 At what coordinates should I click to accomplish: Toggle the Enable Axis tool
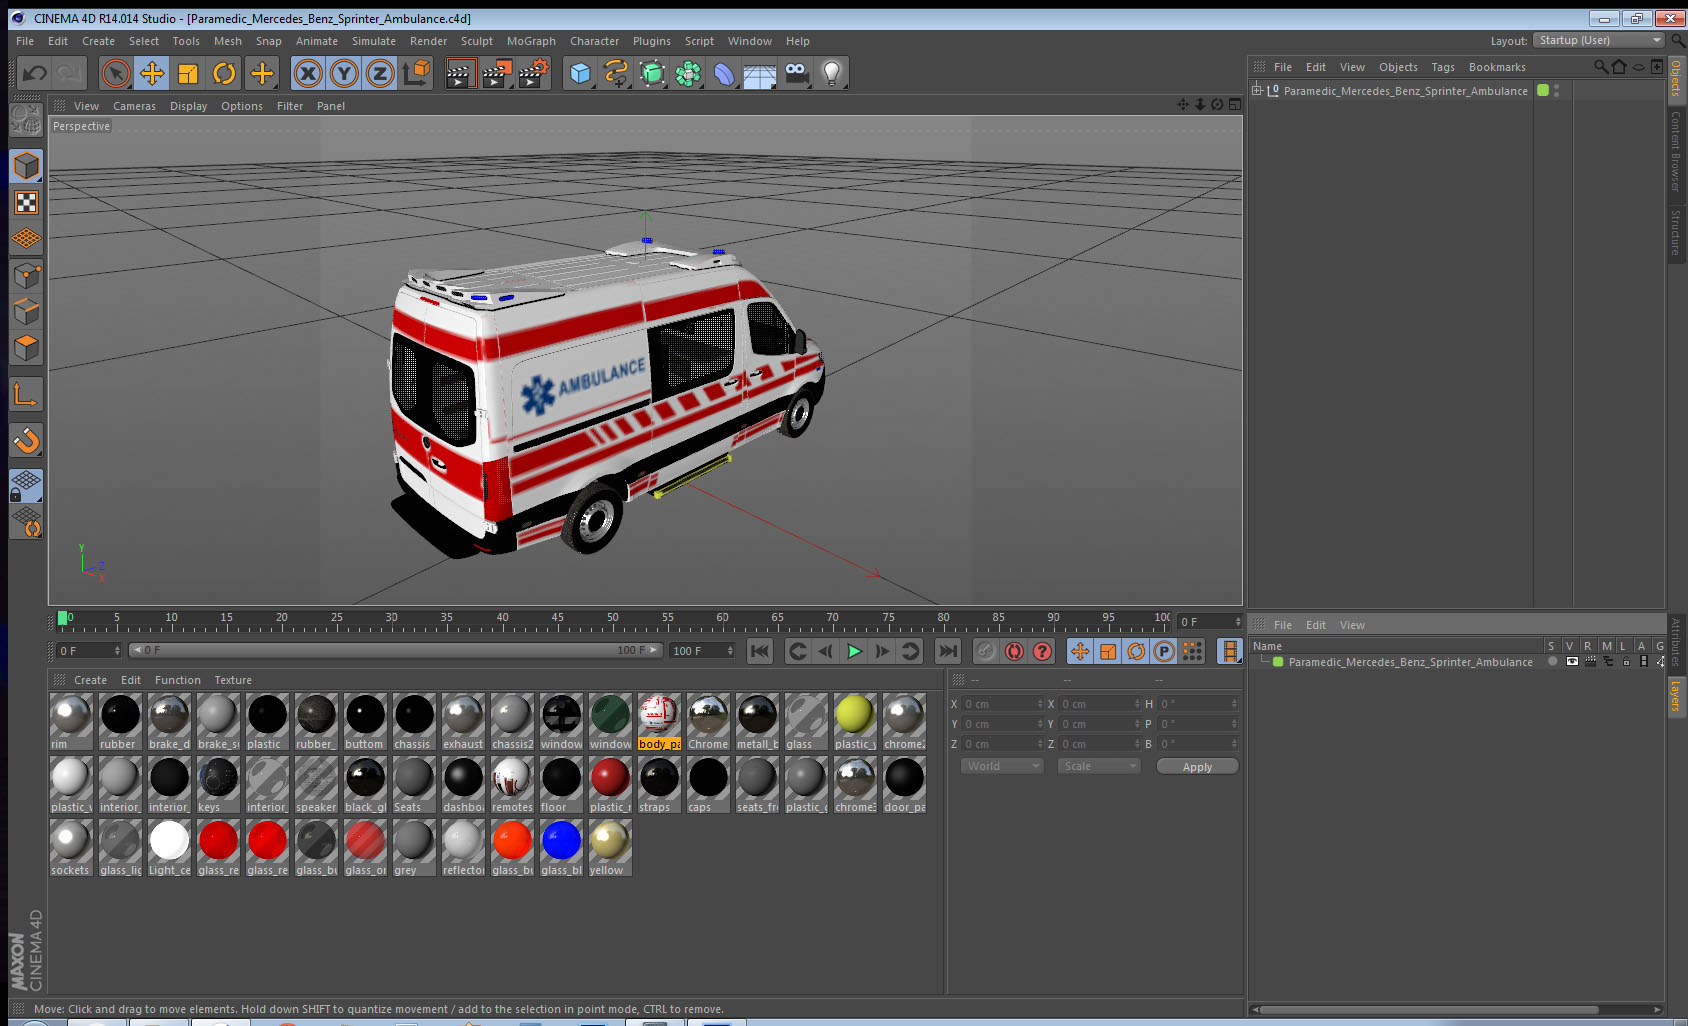click(26, 395)
